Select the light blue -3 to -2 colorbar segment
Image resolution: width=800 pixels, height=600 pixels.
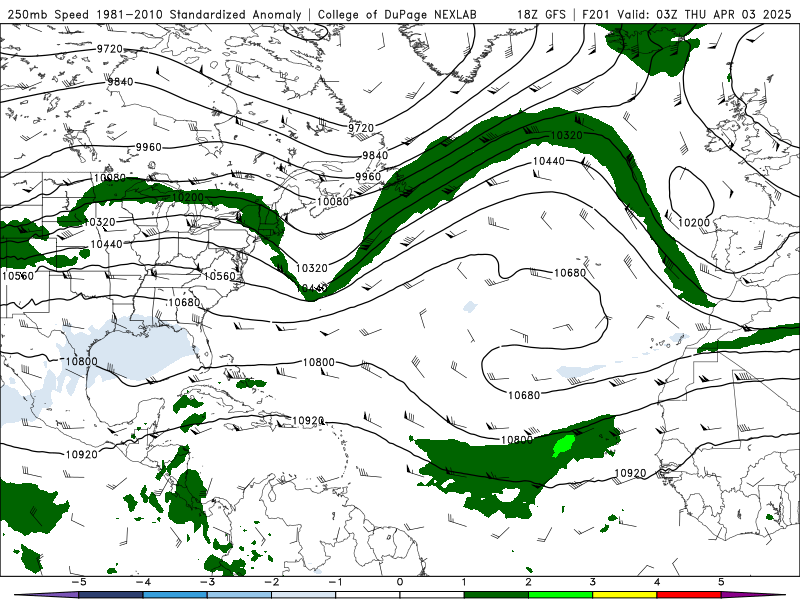239,595
